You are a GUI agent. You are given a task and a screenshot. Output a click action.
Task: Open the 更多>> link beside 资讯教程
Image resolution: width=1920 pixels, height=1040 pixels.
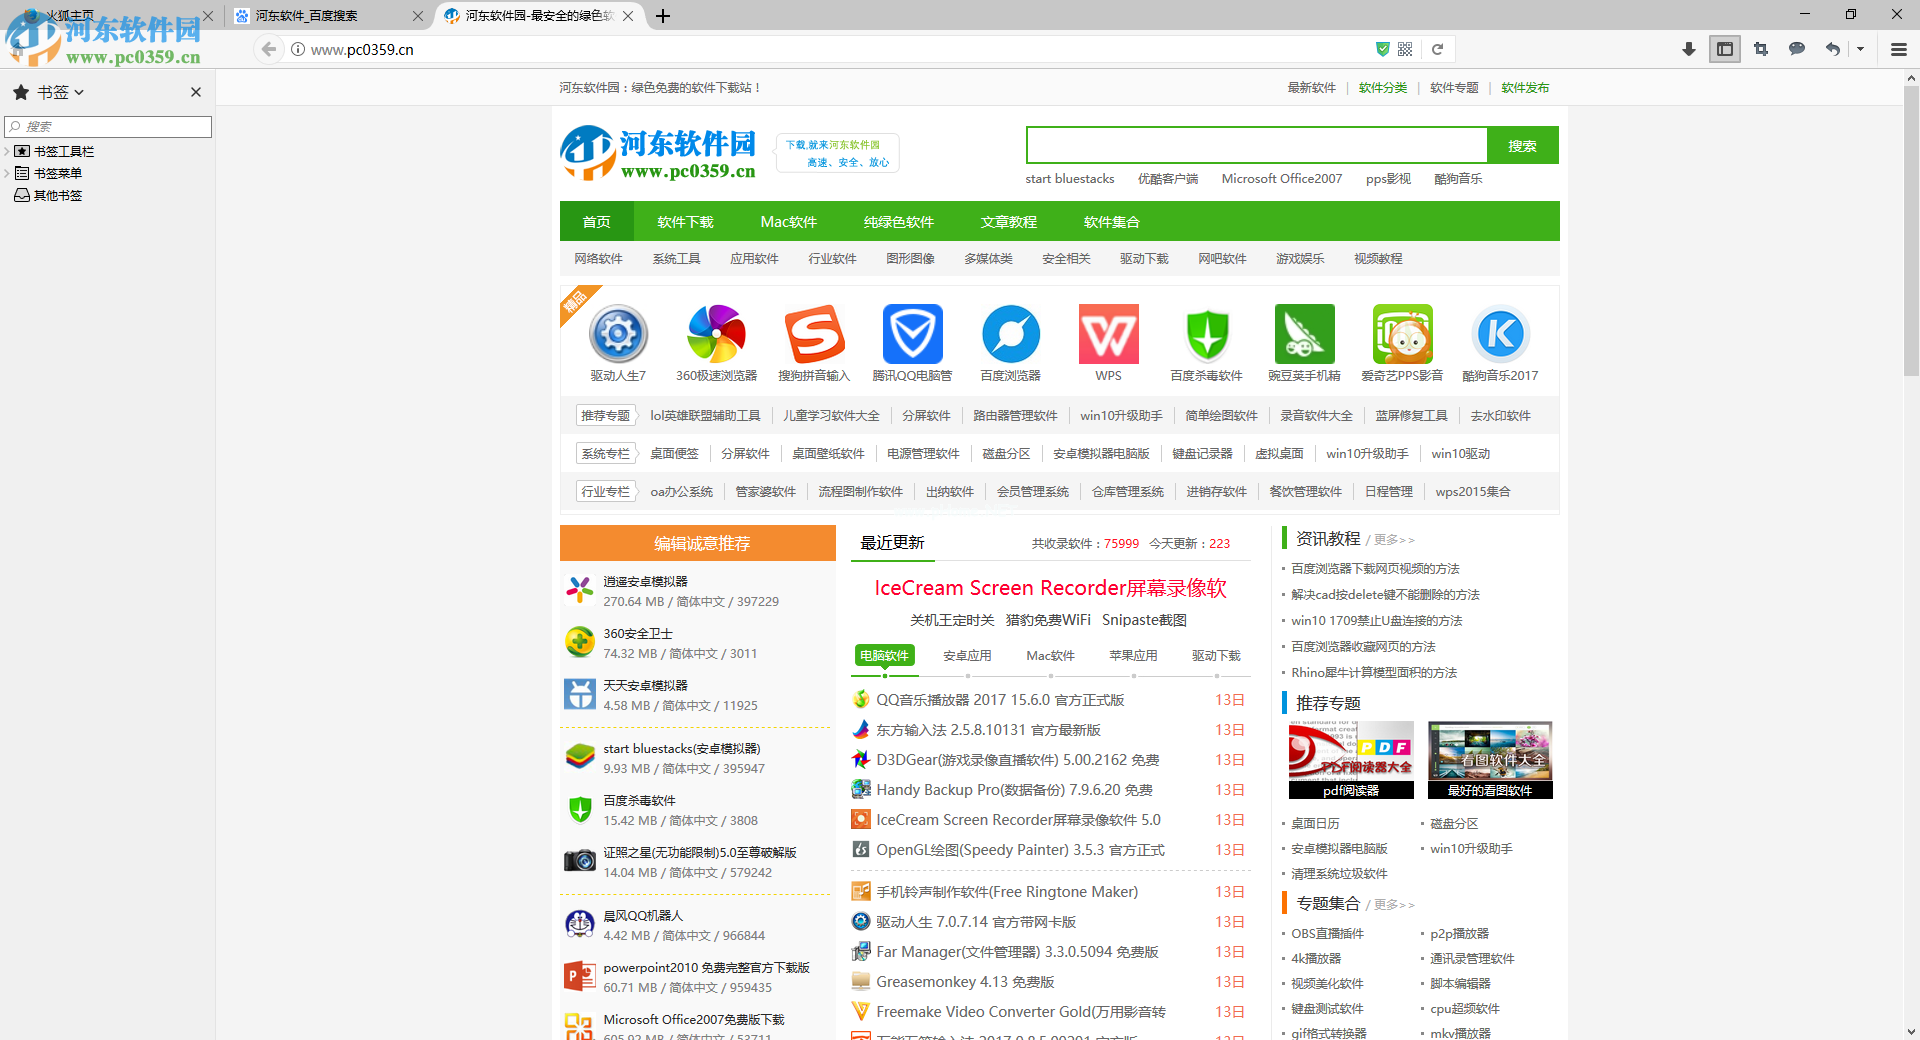click(1392, 539)
